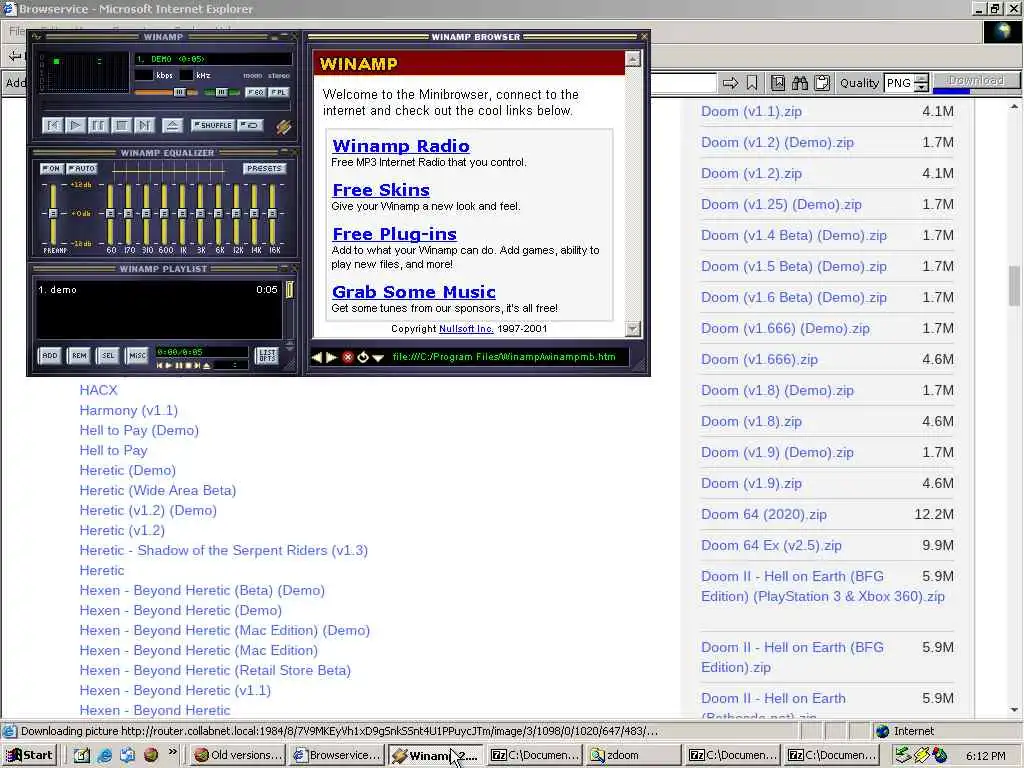Viewport: 1024px width, 768px height.
Task: Stop loading in Winamp minibrowser
Action: [347, 357]
